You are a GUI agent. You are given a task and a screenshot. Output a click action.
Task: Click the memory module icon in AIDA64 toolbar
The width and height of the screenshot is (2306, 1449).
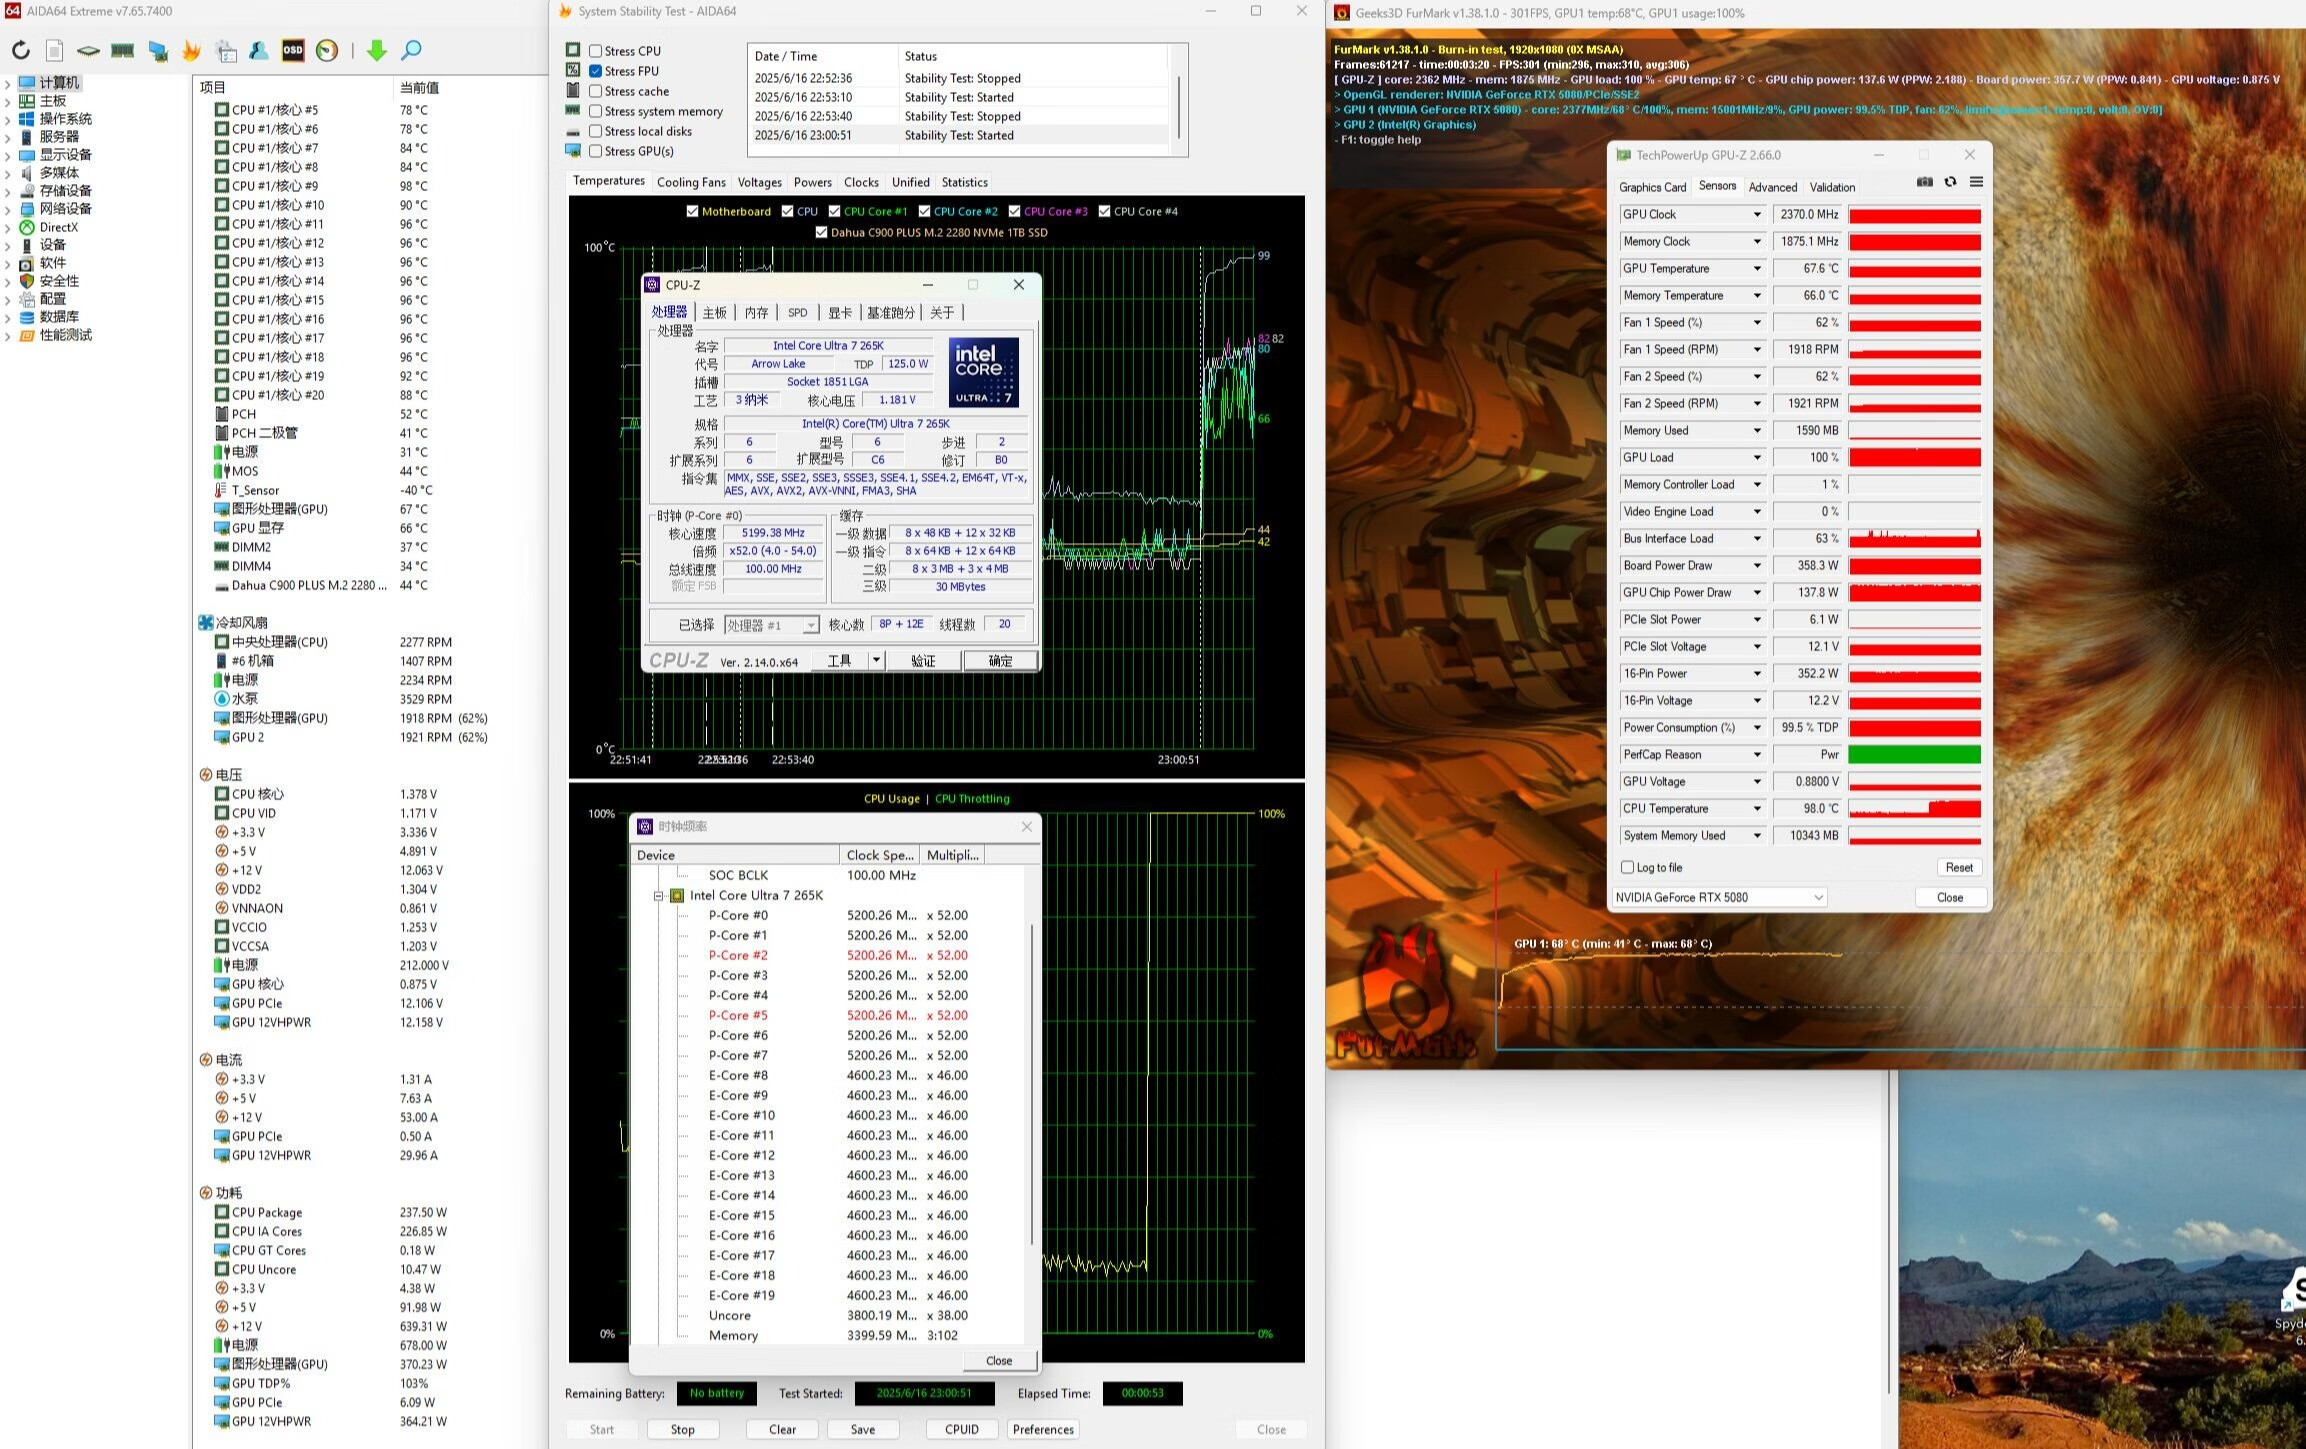point(123,50)
